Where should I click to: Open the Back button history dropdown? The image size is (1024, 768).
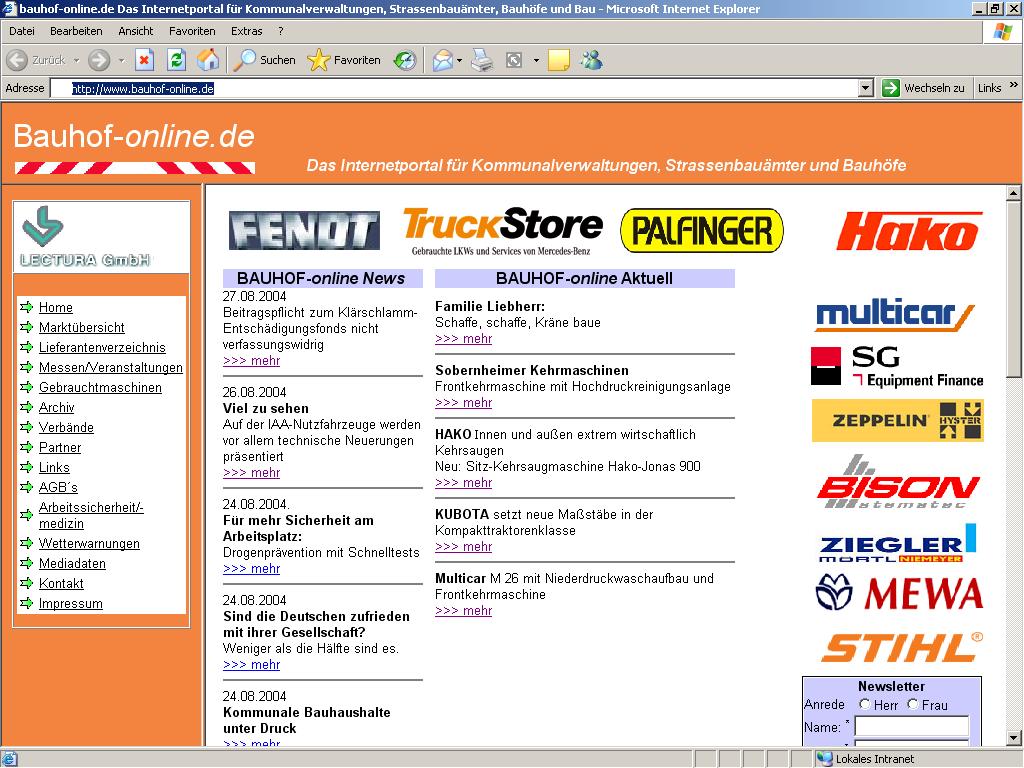tap(76, 60)
